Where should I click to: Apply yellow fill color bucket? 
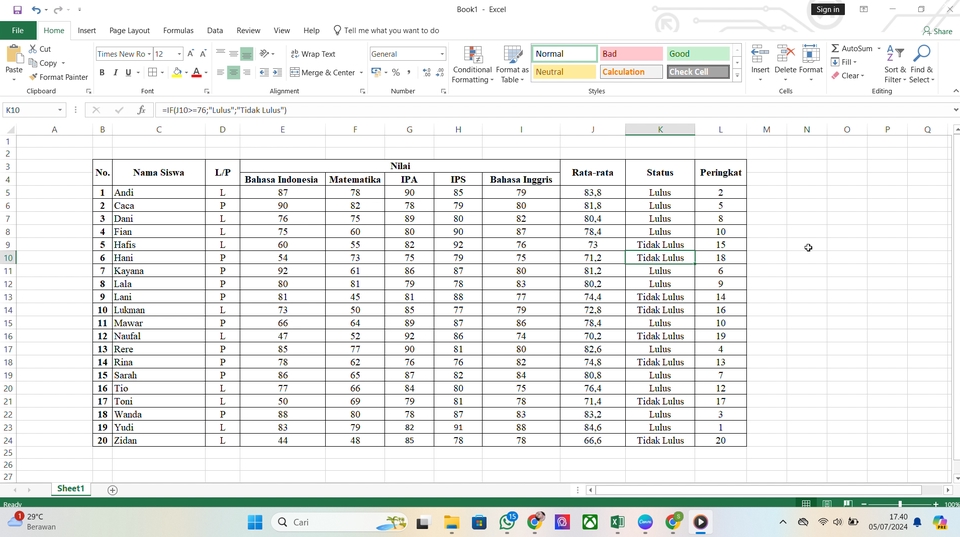pos(177,72)
